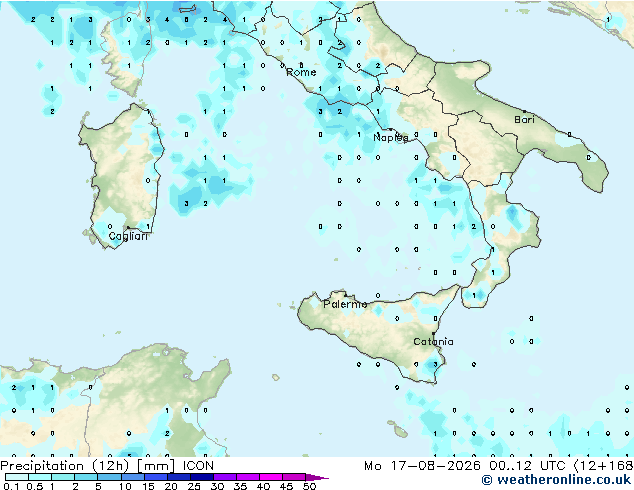
Task: Click the '00..12 UTC' time range text
Action: pyautogui.click(x=527, y=466)
